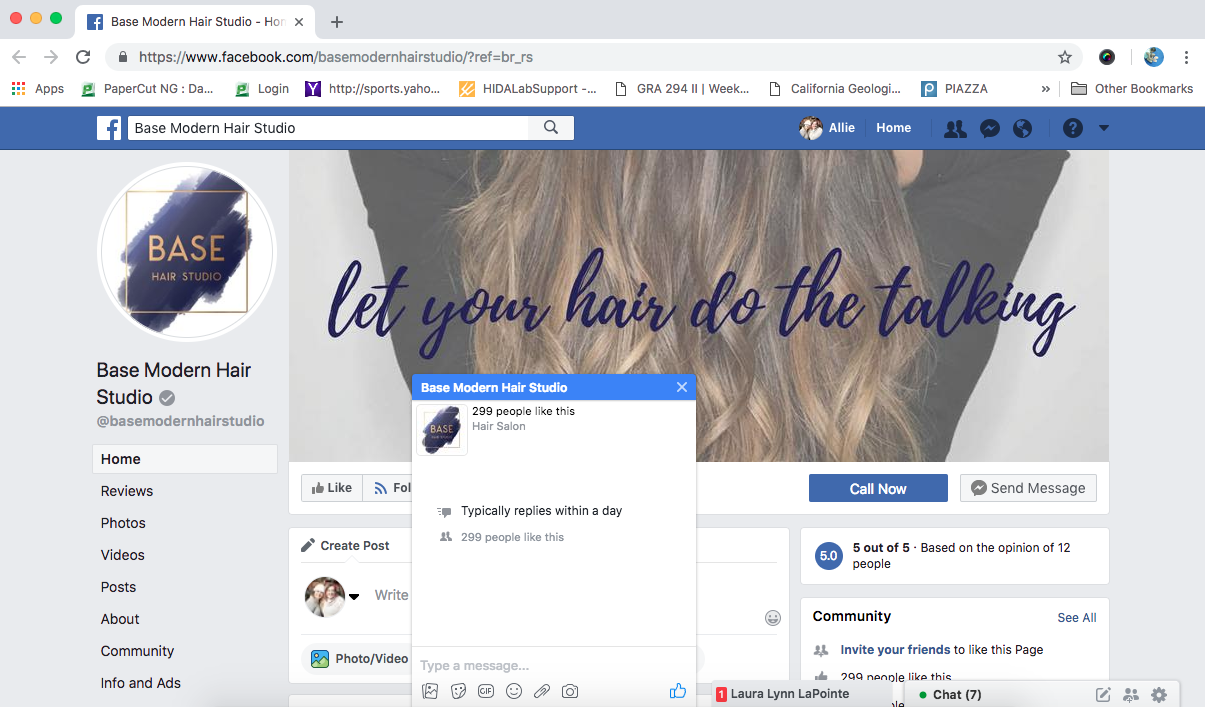Take a photo with chat camera icon

click(x=570, y=691)
